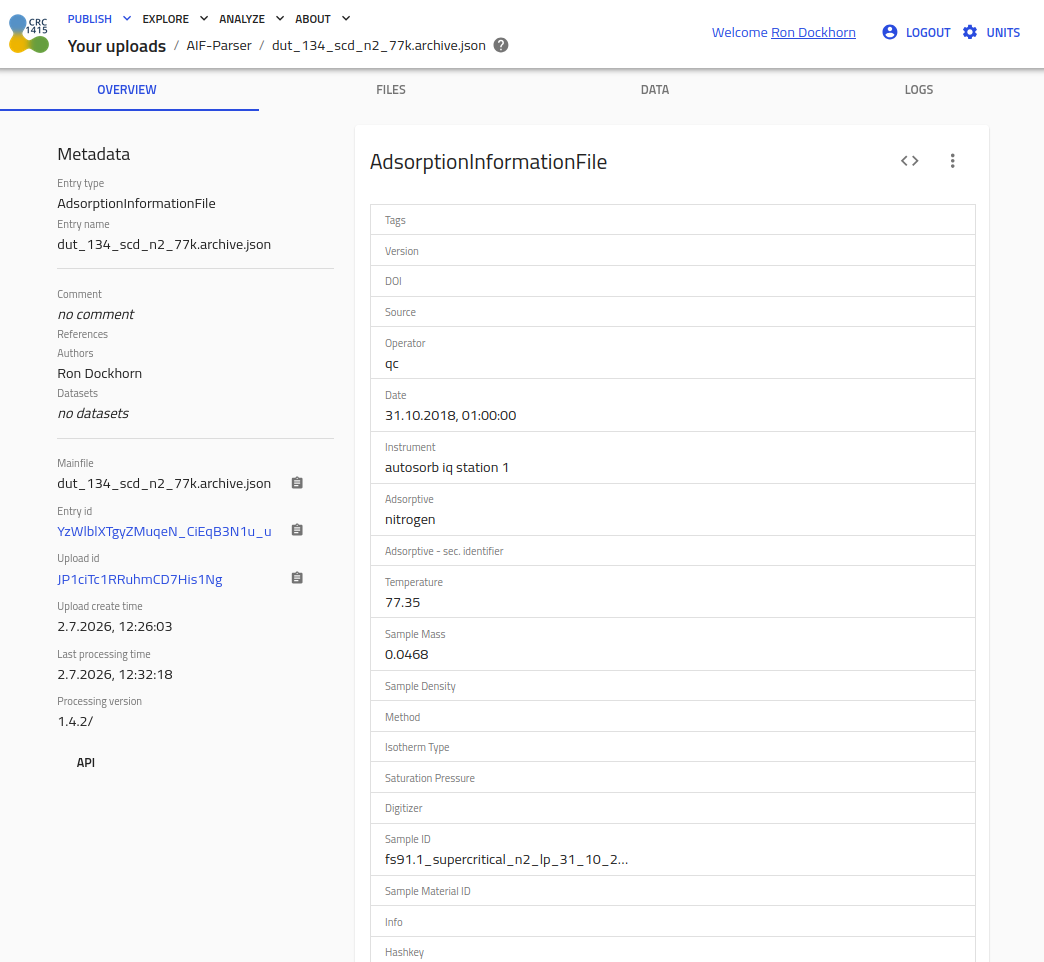Select the Date value 31.10.2018, 01:00:00
Viewport: 1044px width, 962px height.
[451, 415]
